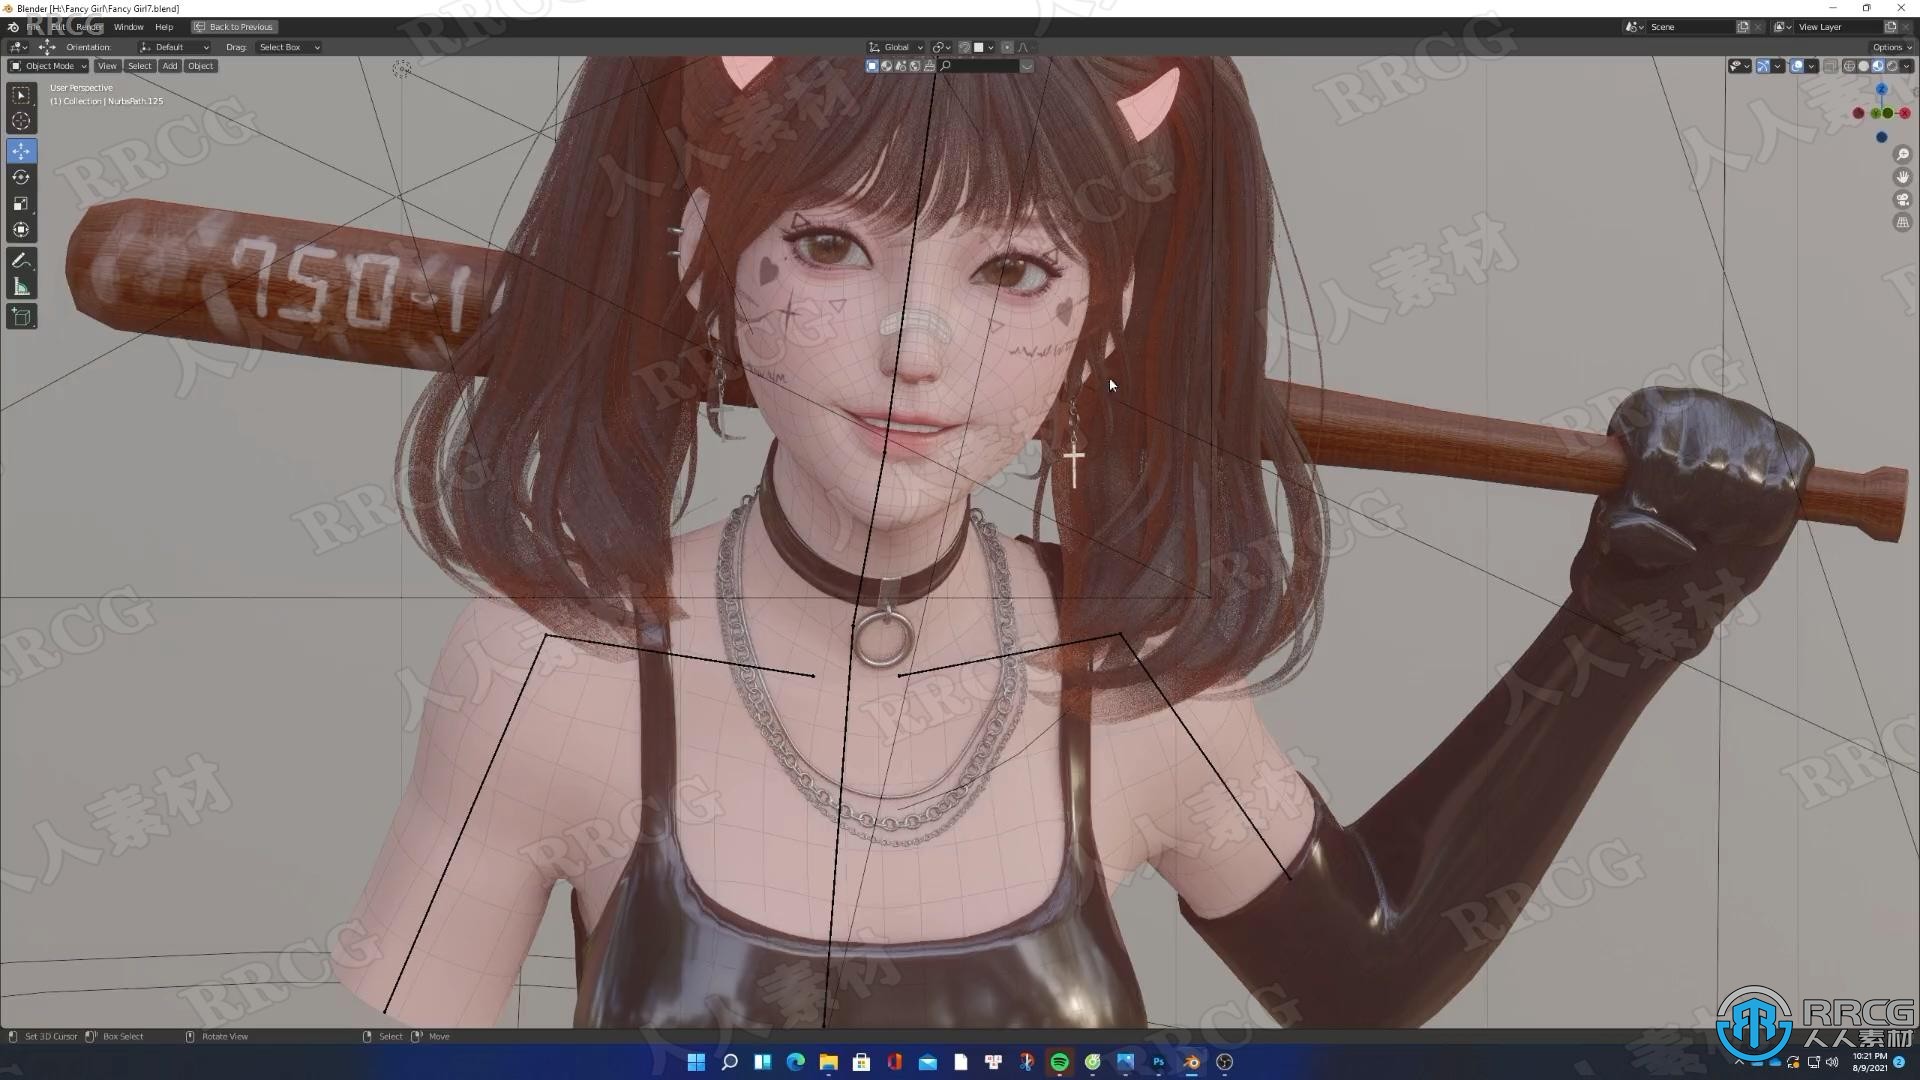Activate the Transform tool
Image resolution: width=1920 pixels, height=1080 pixels.
point(21,229)
